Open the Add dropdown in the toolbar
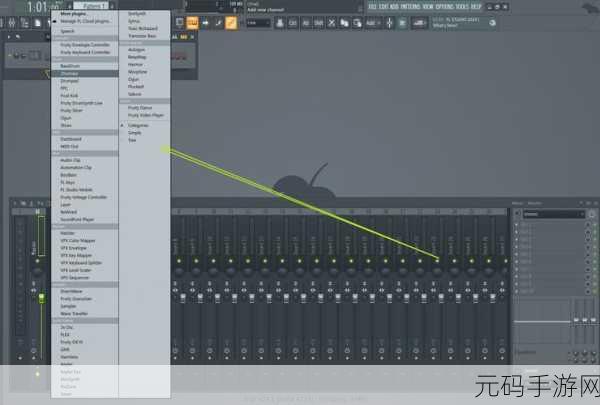This screenshot has width=600, height=405. point(373,23)
